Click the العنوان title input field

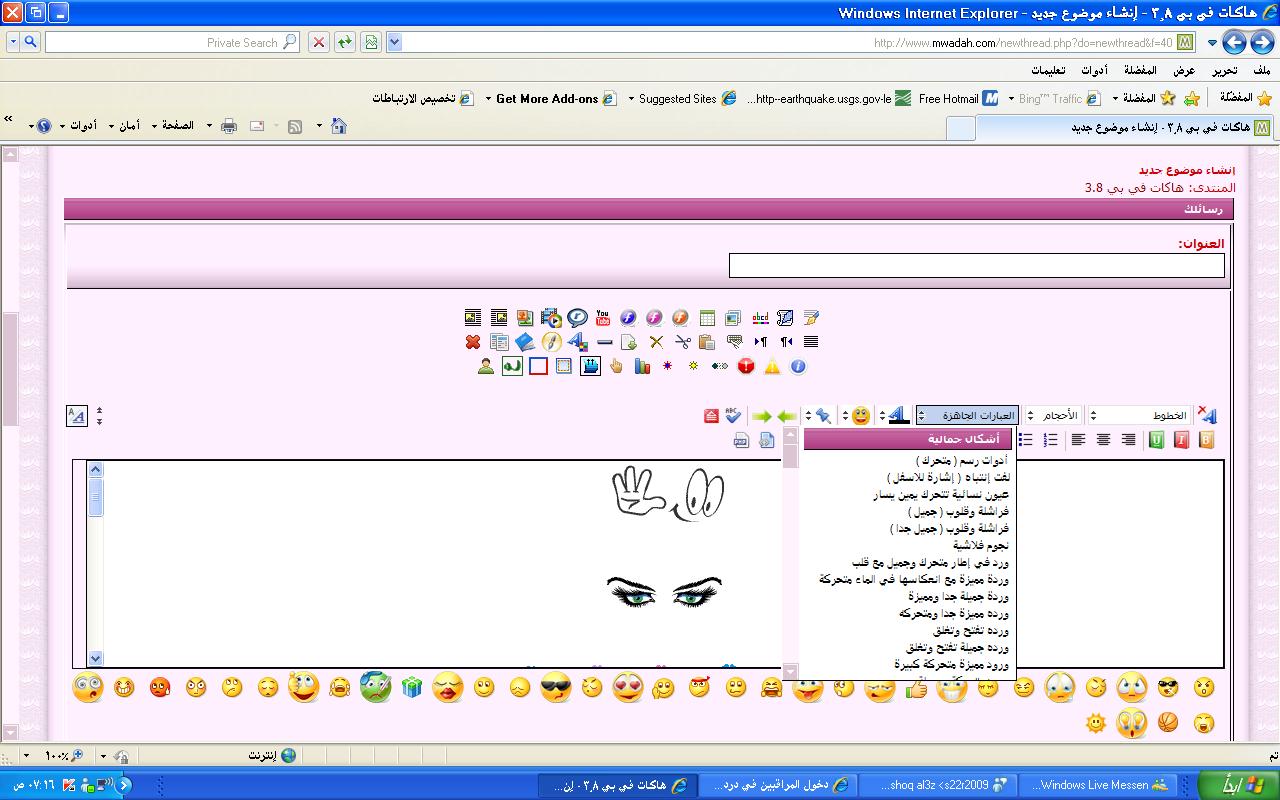pyautogui.click(x=976, y=266)
